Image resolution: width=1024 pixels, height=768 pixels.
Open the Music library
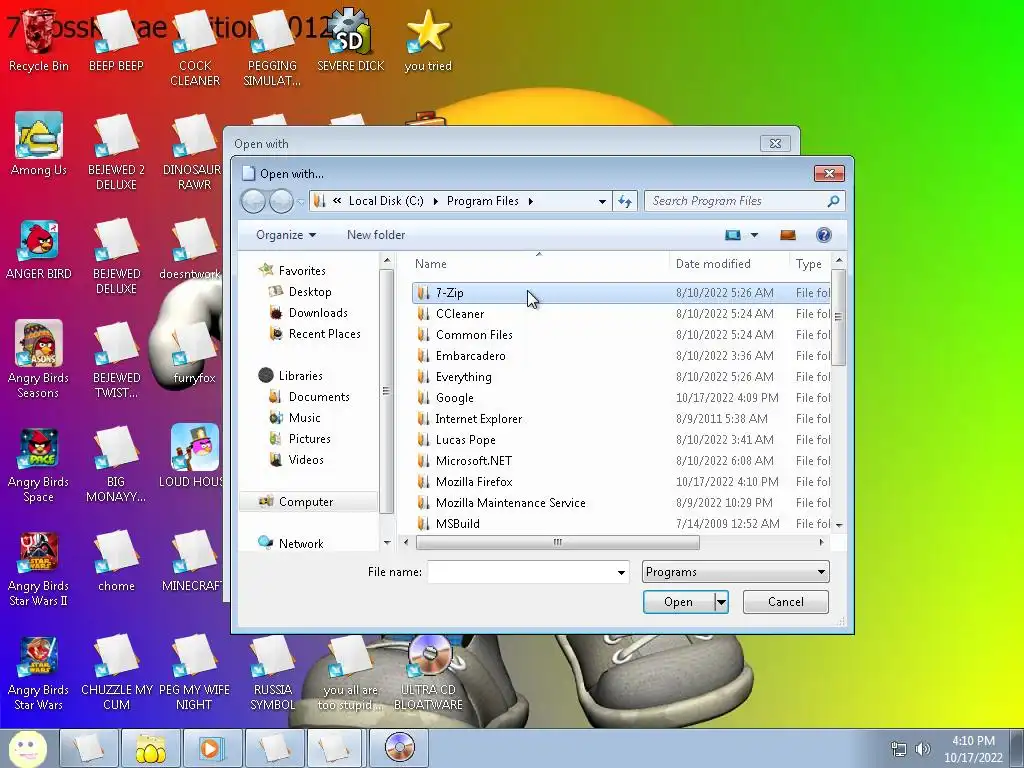[304, 417]
